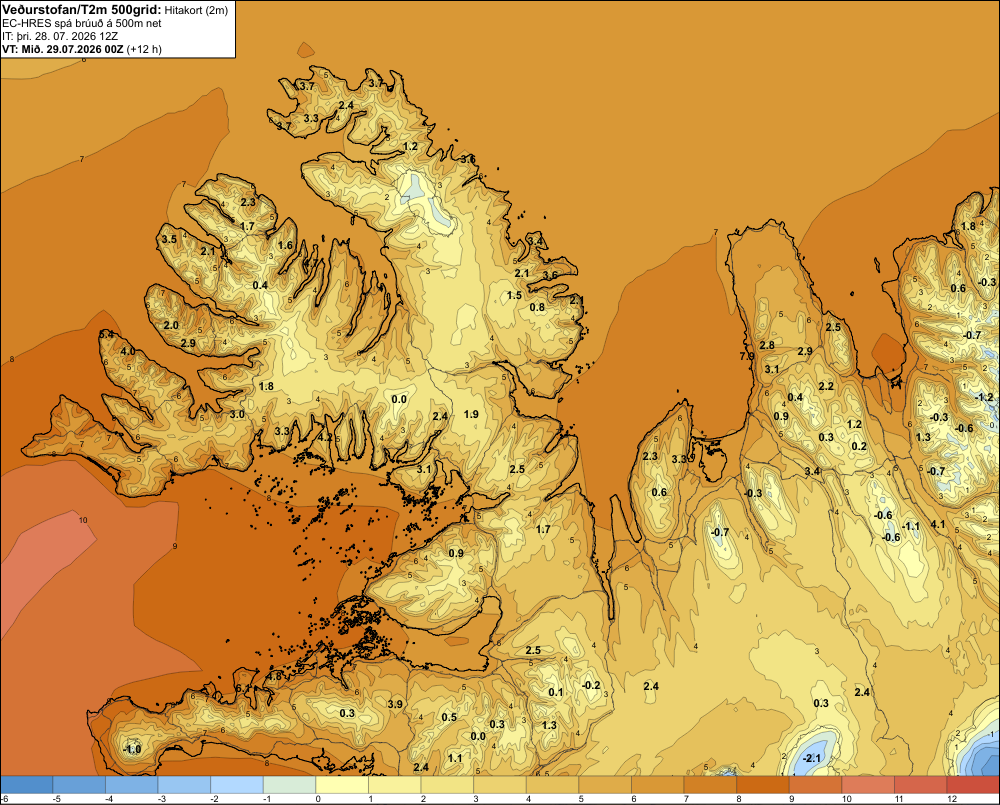Image resolution: width=1000 pixels, height=805 pixels.
Task: Click the legend swatch between 0 and 1
Action: (x=342, y=785)
